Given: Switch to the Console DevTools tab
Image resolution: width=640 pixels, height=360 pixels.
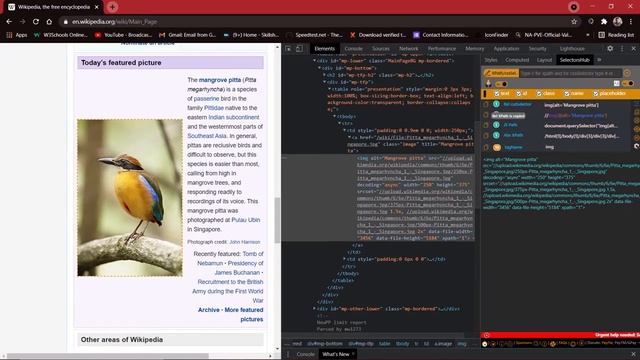Looking at the screenshot, I should click(x=353, y=49).
